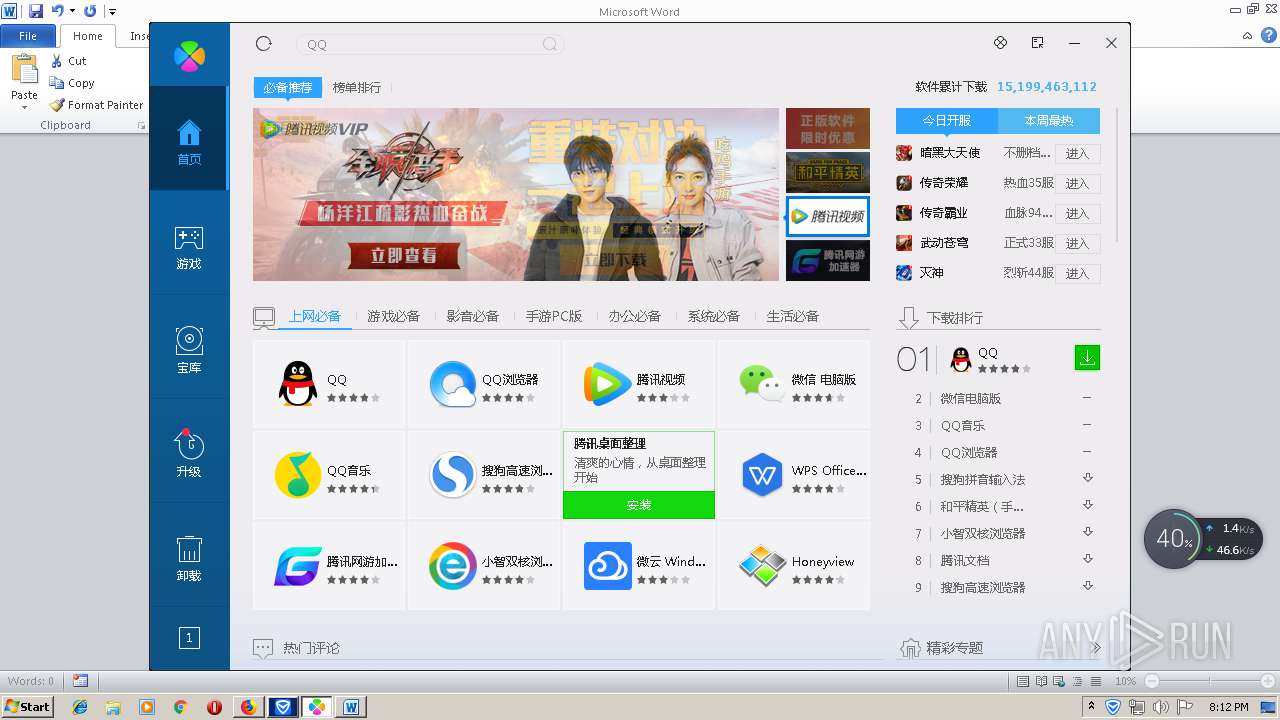Open the 微信 电脑版 app tile
This screenshot has height=720, width=1280.
point(793,385)
